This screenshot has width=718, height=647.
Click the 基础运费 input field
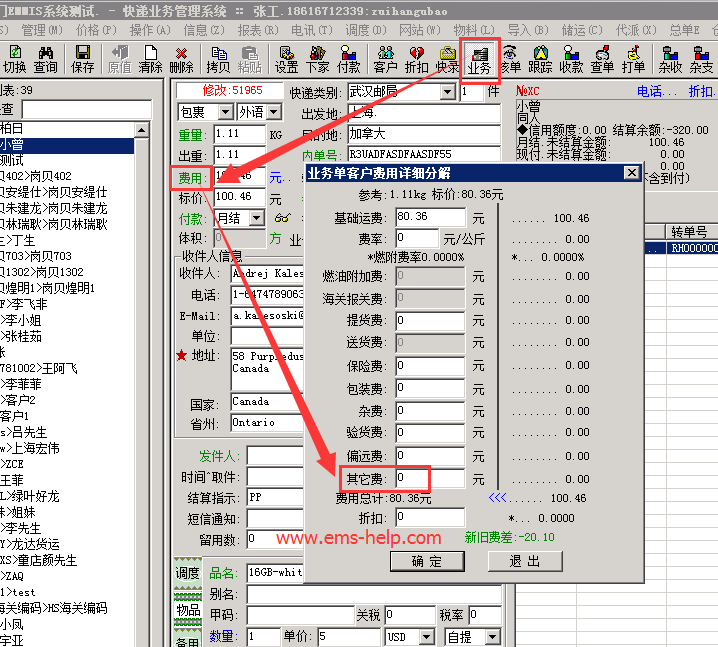coord(430,217)
